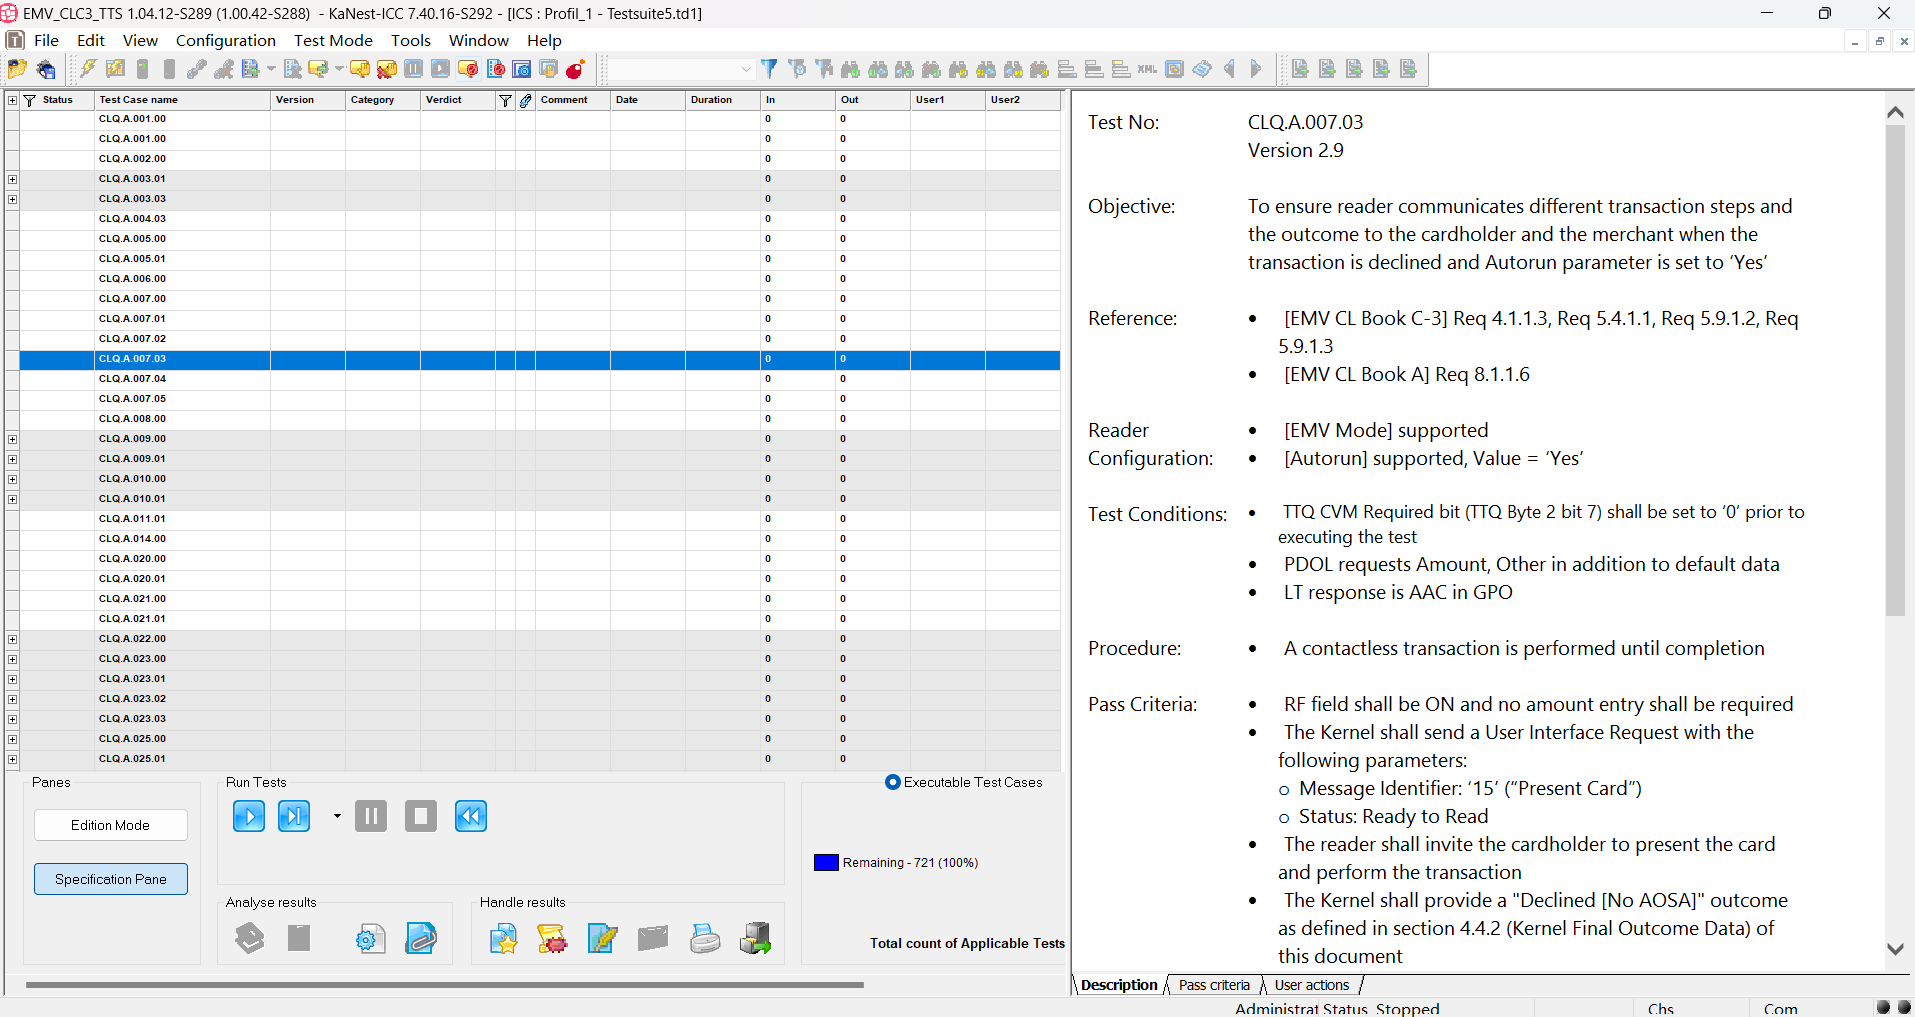Click the Edition Mode button
The width and height of the screenshot is (1915, 1017).
coord(111,825)
